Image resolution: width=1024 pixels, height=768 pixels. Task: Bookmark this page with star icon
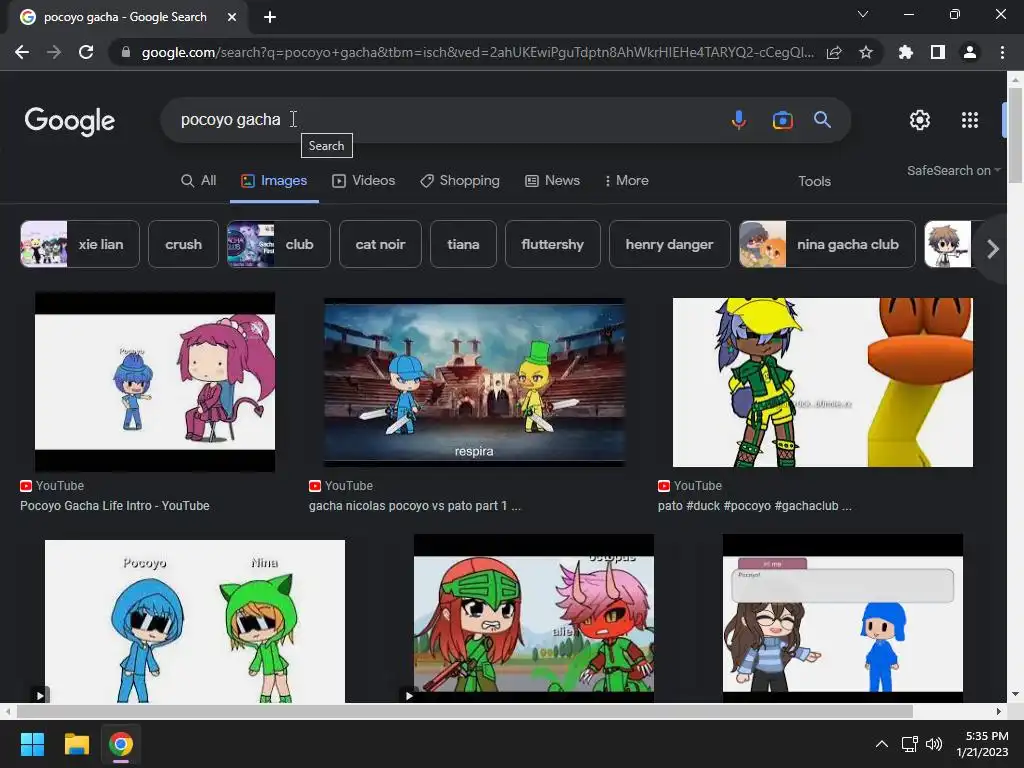866,52
